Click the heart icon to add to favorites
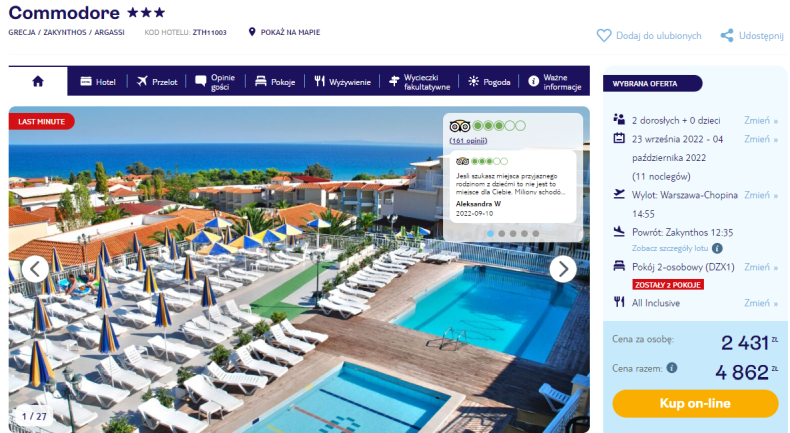This screenshot has width=790, height=433. (x=604, y=35)
